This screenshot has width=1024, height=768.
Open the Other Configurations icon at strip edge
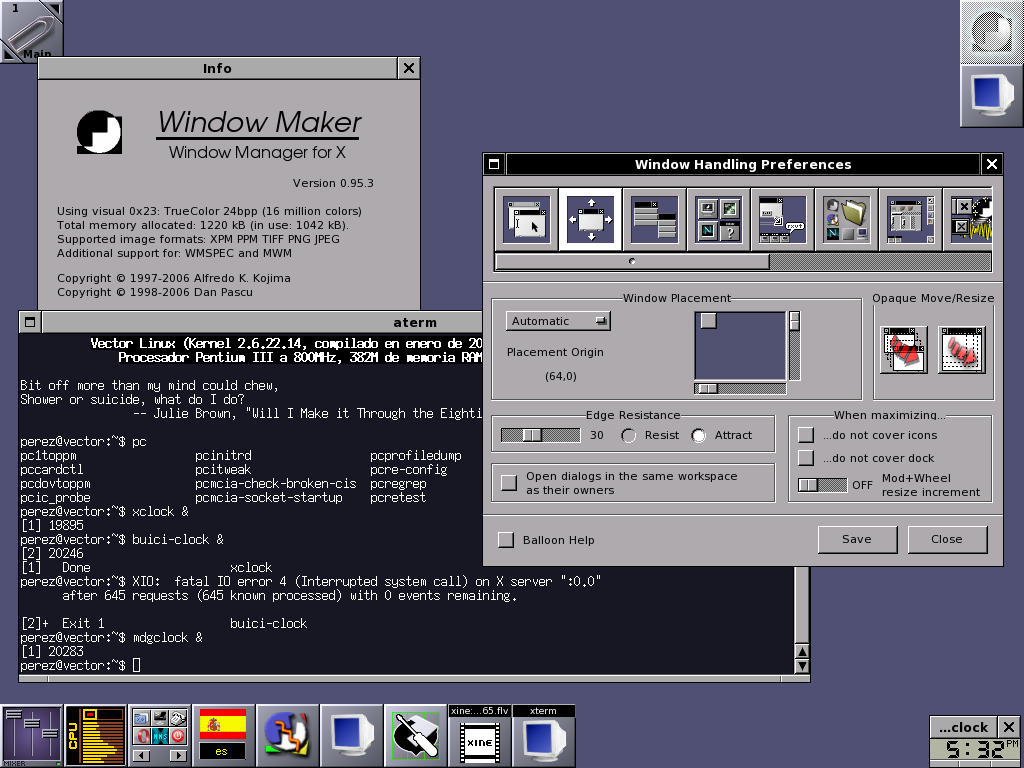coord(968,219)
